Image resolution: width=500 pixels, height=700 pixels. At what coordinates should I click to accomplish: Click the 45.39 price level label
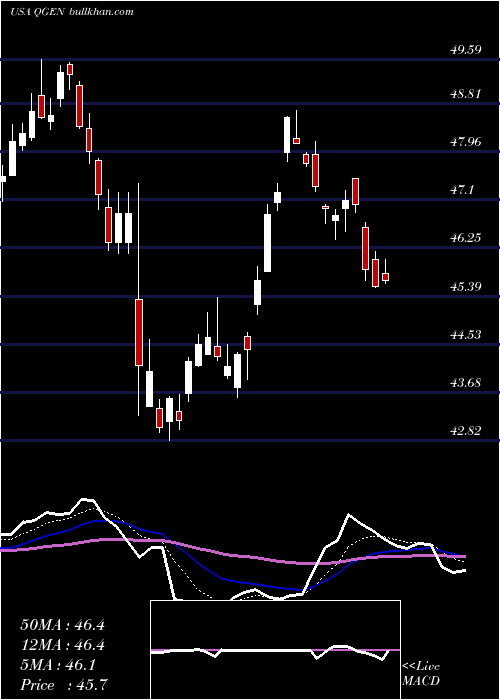tap(465, 286)
